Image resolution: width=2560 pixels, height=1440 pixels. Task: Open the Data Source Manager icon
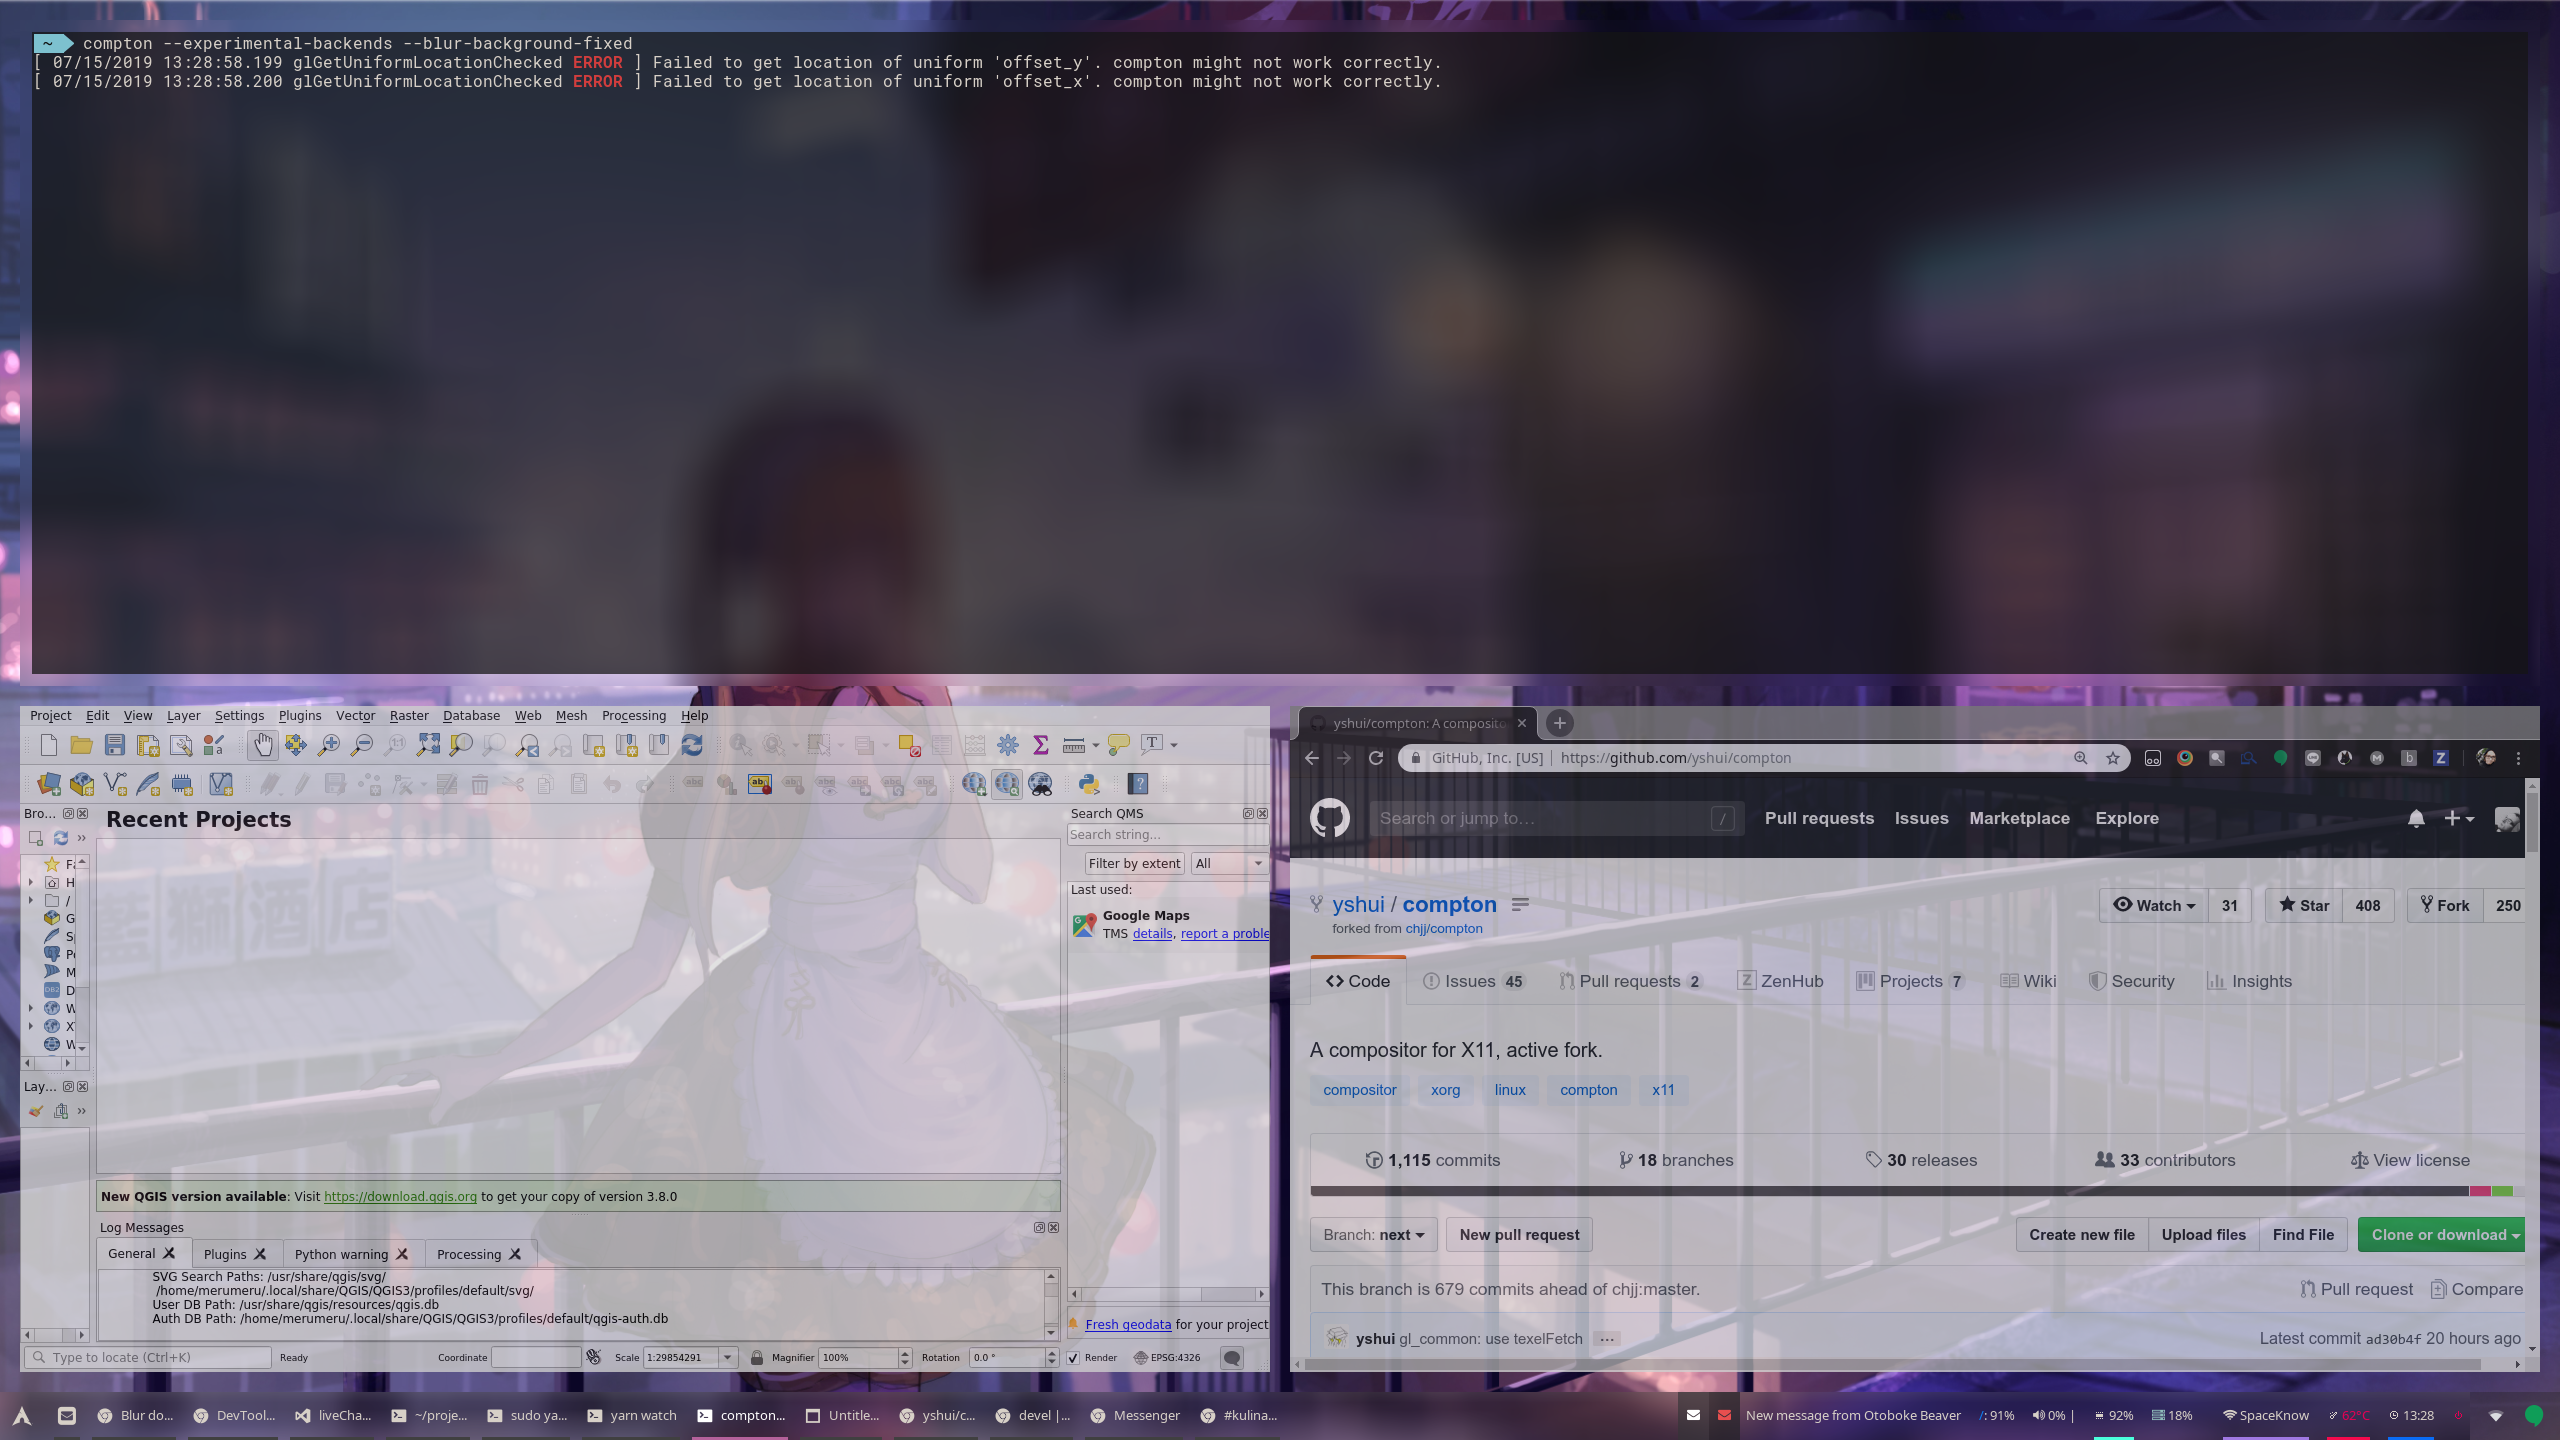48,784
